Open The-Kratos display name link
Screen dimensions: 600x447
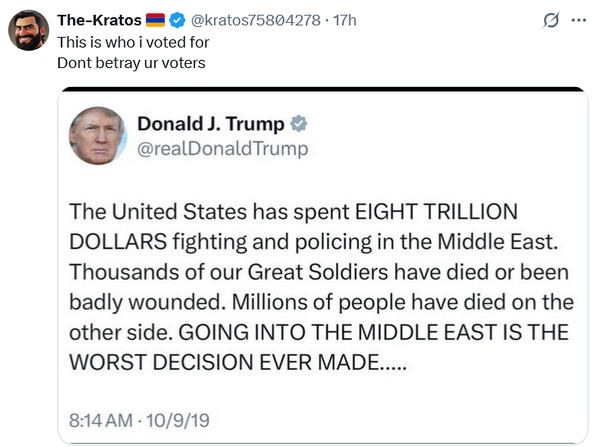pyautogui.click(x=99, y=20)
